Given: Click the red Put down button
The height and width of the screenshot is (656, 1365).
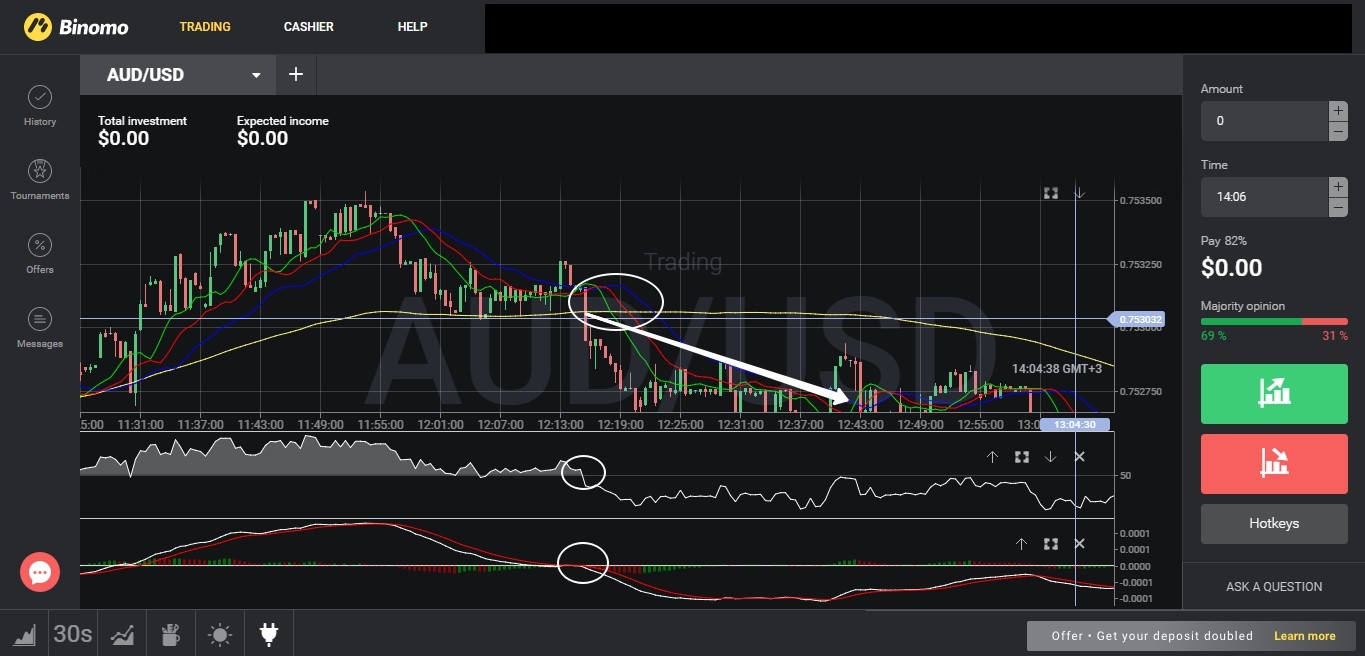Looking at the screenshot, I should [x=1274, y=463].
